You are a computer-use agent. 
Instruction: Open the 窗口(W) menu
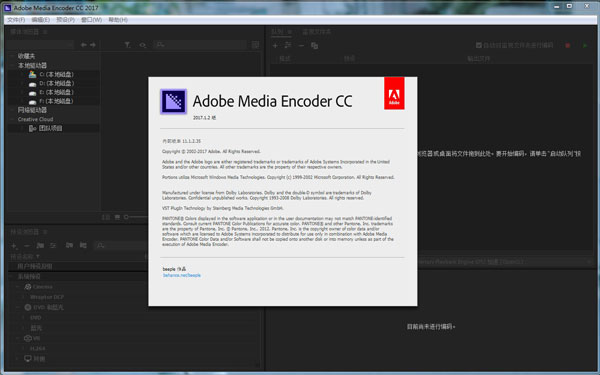tap(91, 20)
